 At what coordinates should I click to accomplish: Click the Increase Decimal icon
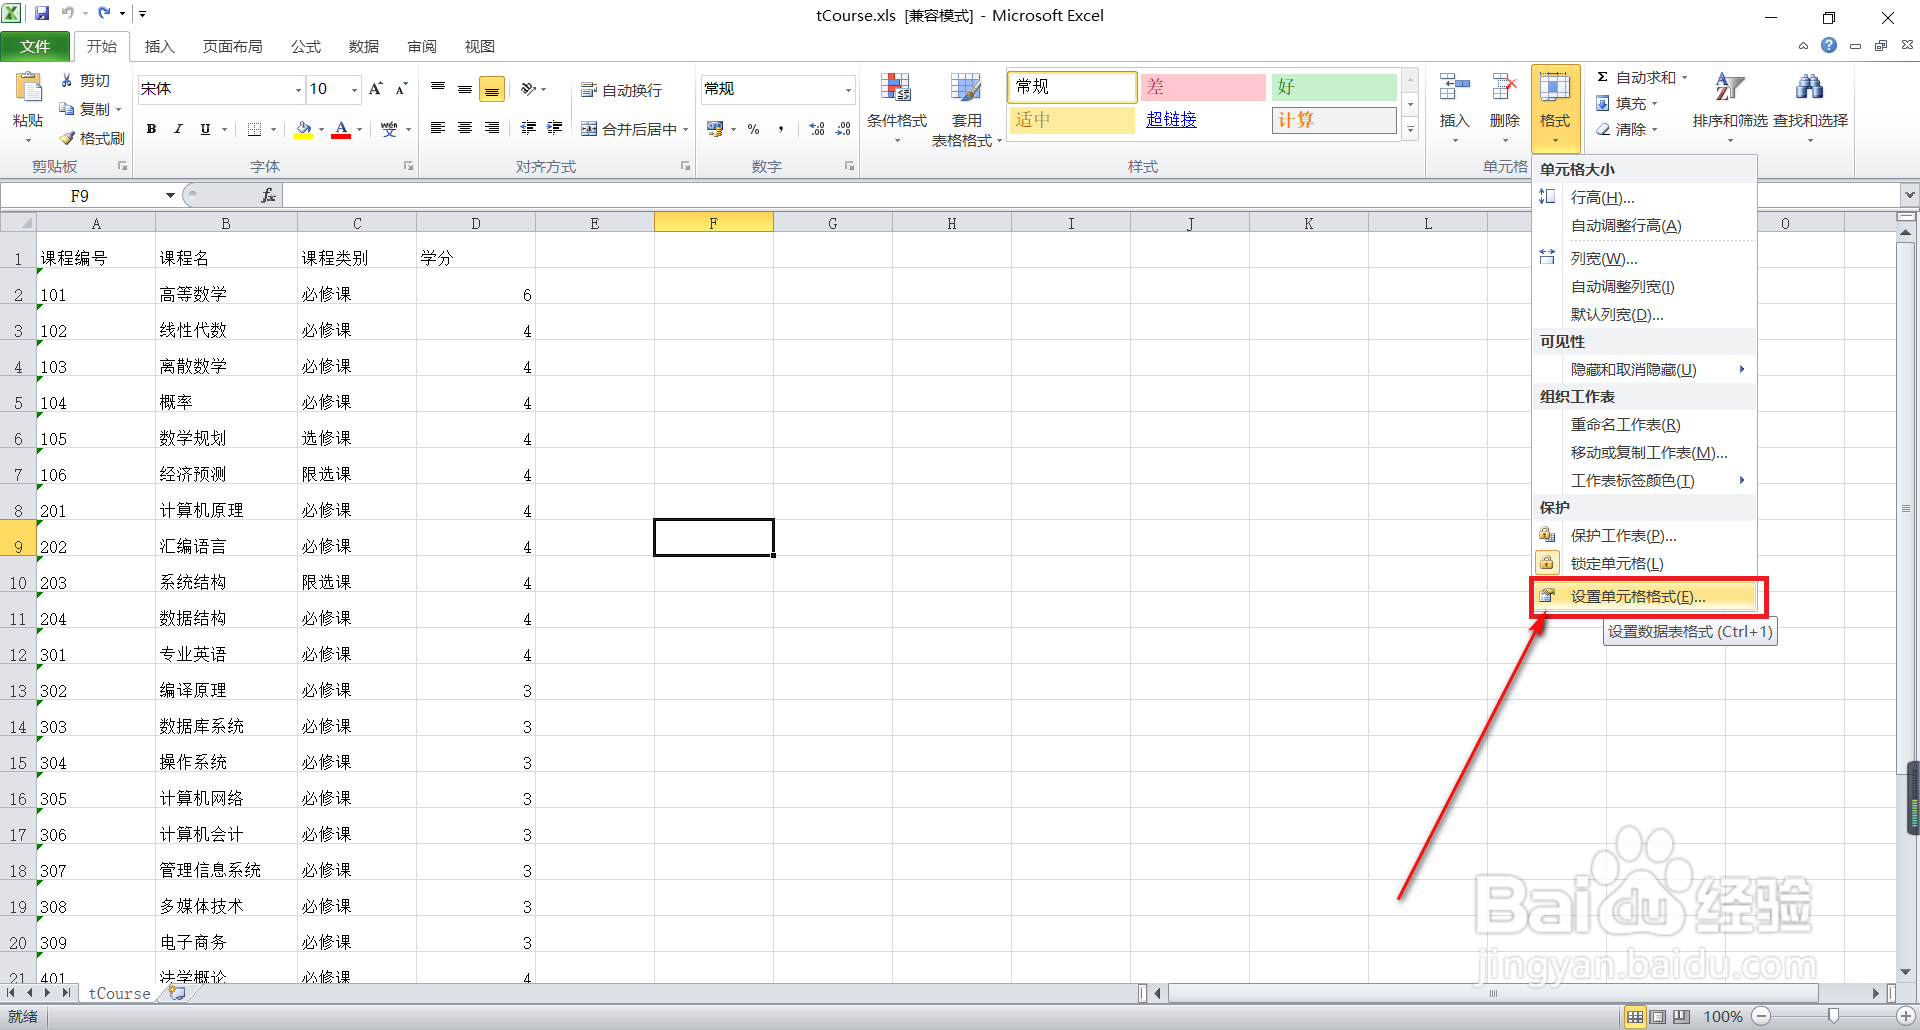(817, 129)
